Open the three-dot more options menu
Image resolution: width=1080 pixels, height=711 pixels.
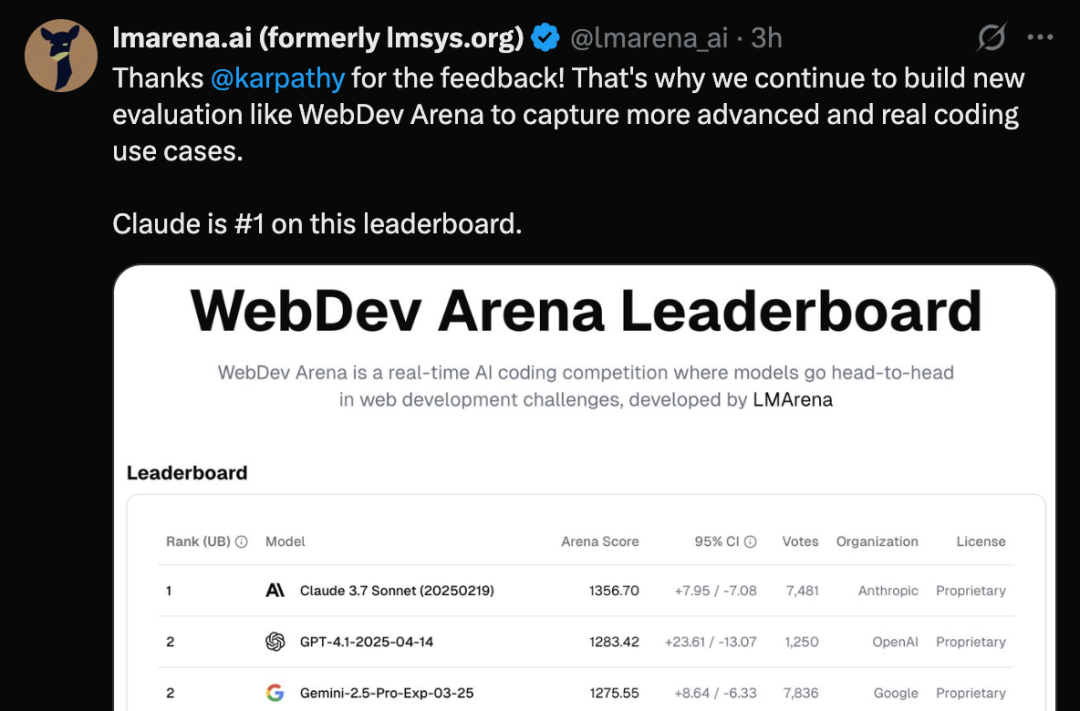pos(1040,37)
